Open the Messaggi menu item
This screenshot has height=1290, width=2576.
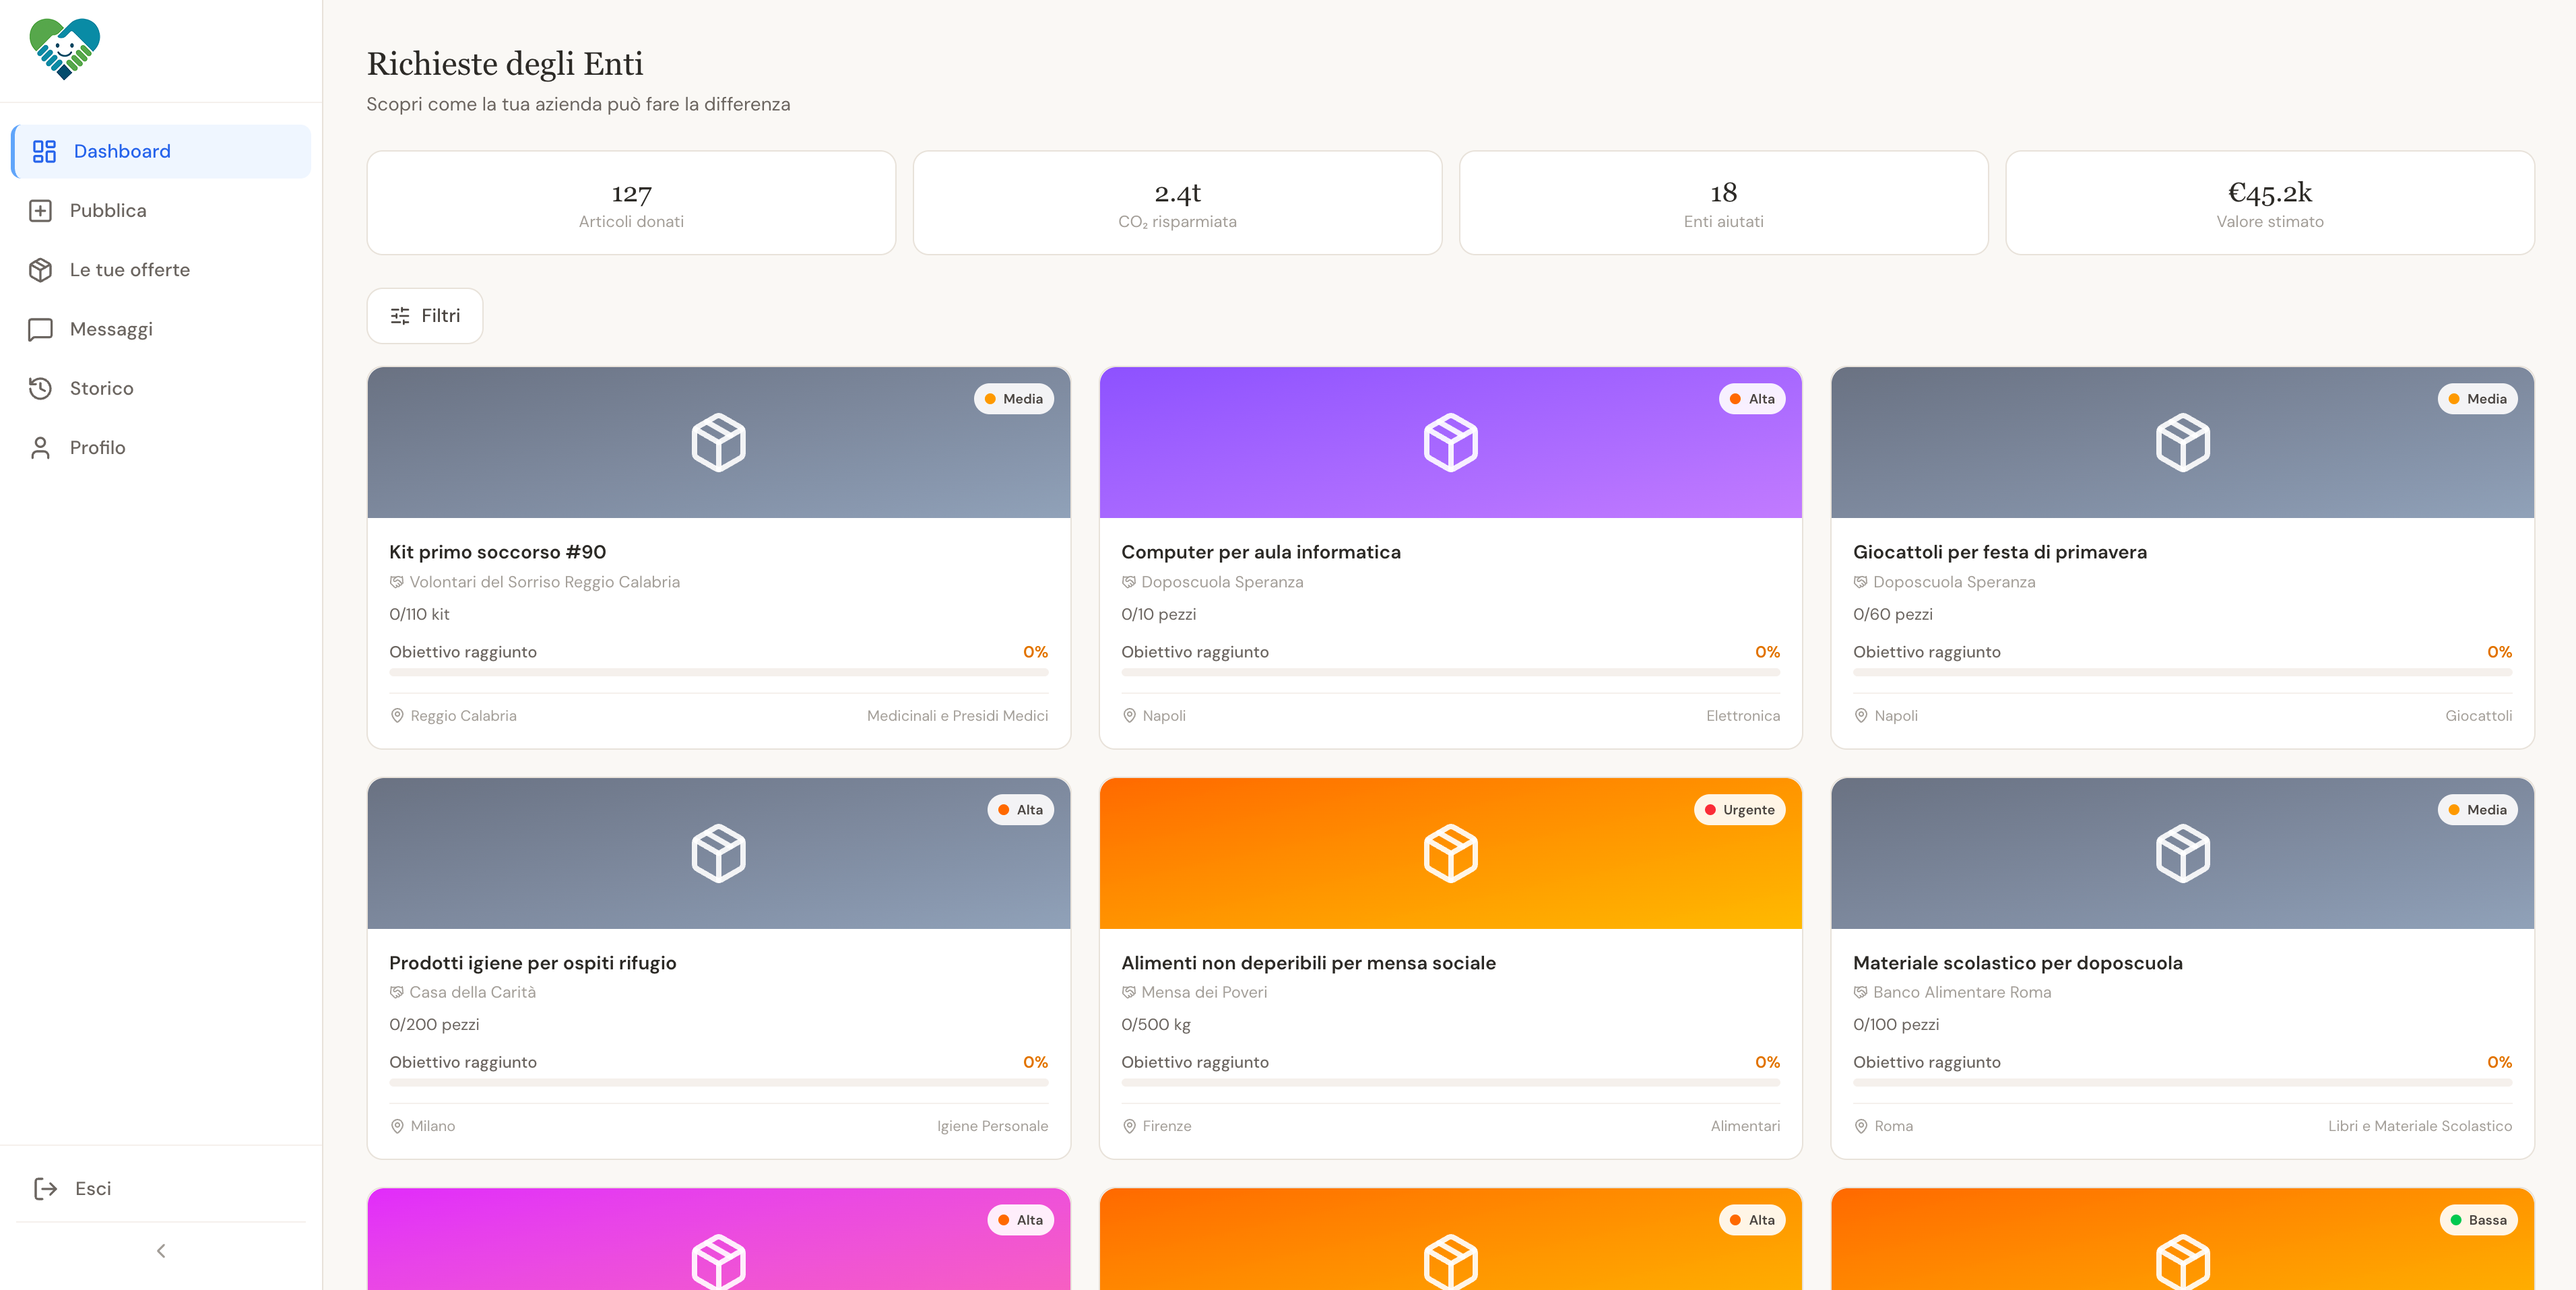tap(111, 329)
